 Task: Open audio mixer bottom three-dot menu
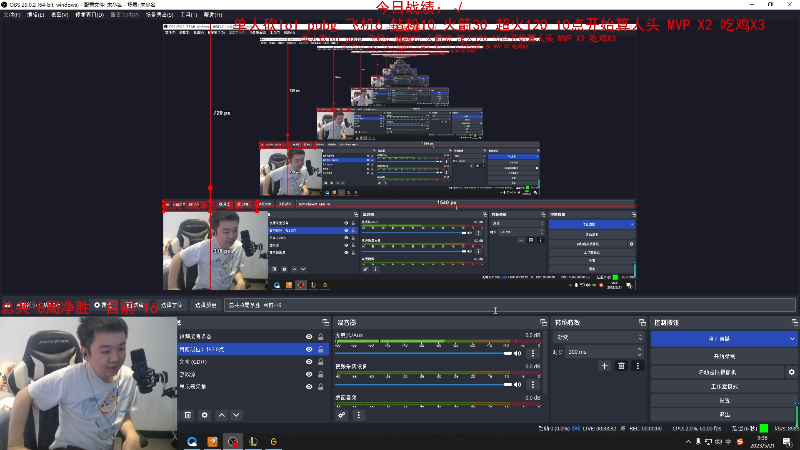click(x=359, y=415)
